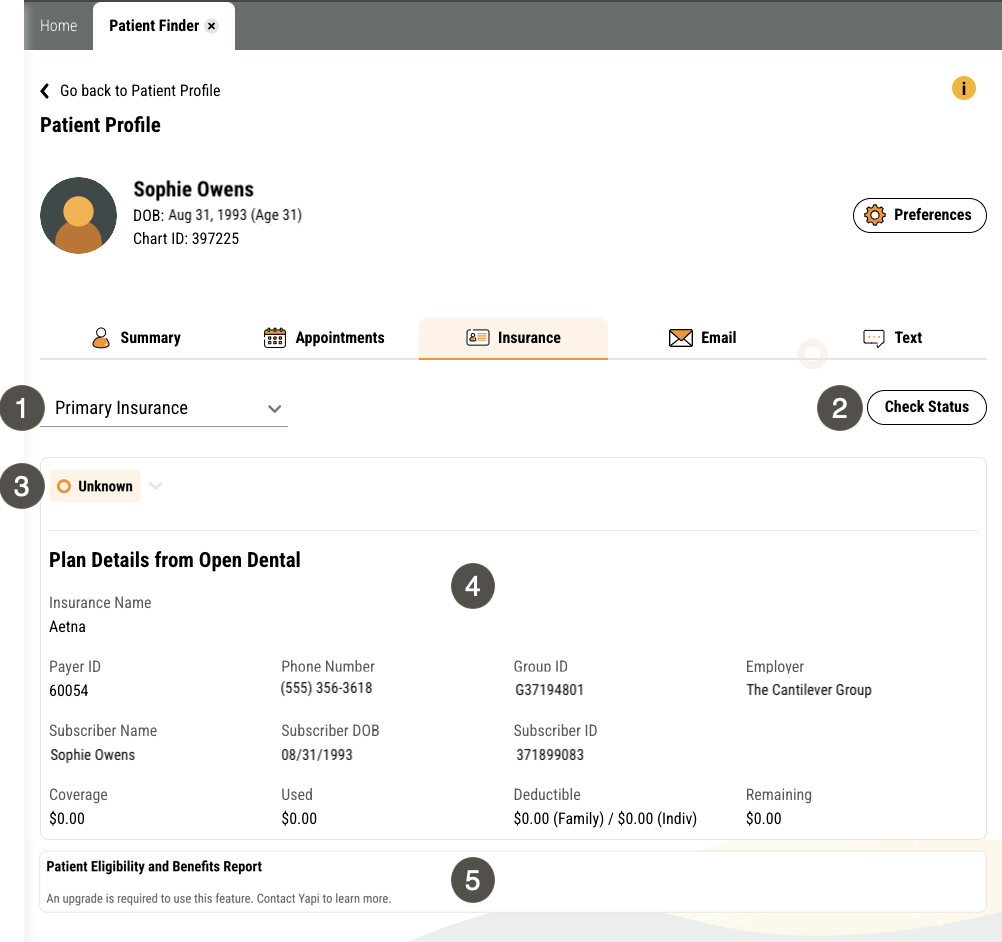Click the Primary Insurance dropdown chevron
The width and height of the screenshot is (1002, 942).
(x=275, y=409)
